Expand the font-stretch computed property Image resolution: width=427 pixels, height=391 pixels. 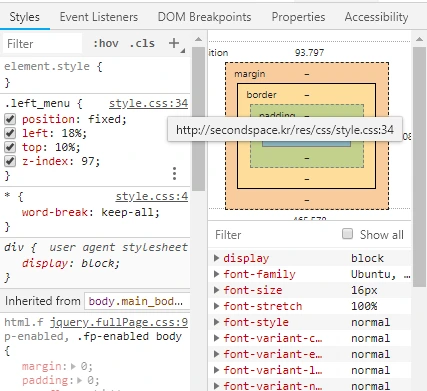point(216,306)
